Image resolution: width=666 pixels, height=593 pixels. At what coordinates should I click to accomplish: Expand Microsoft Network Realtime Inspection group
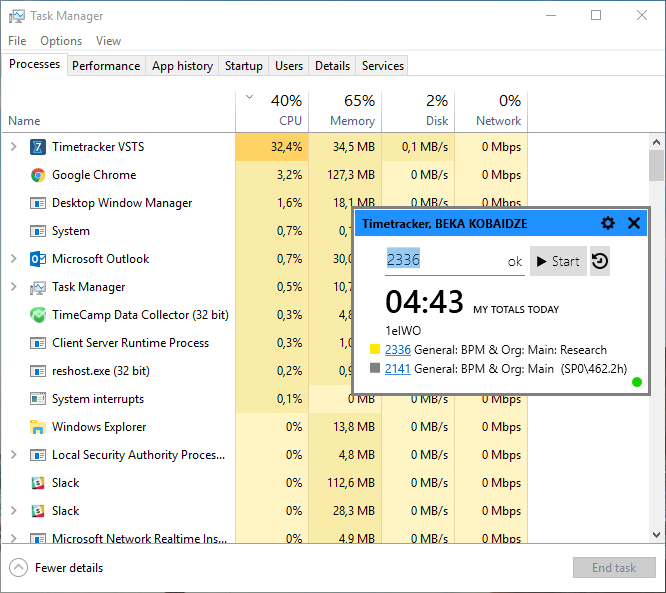[14, 538]
